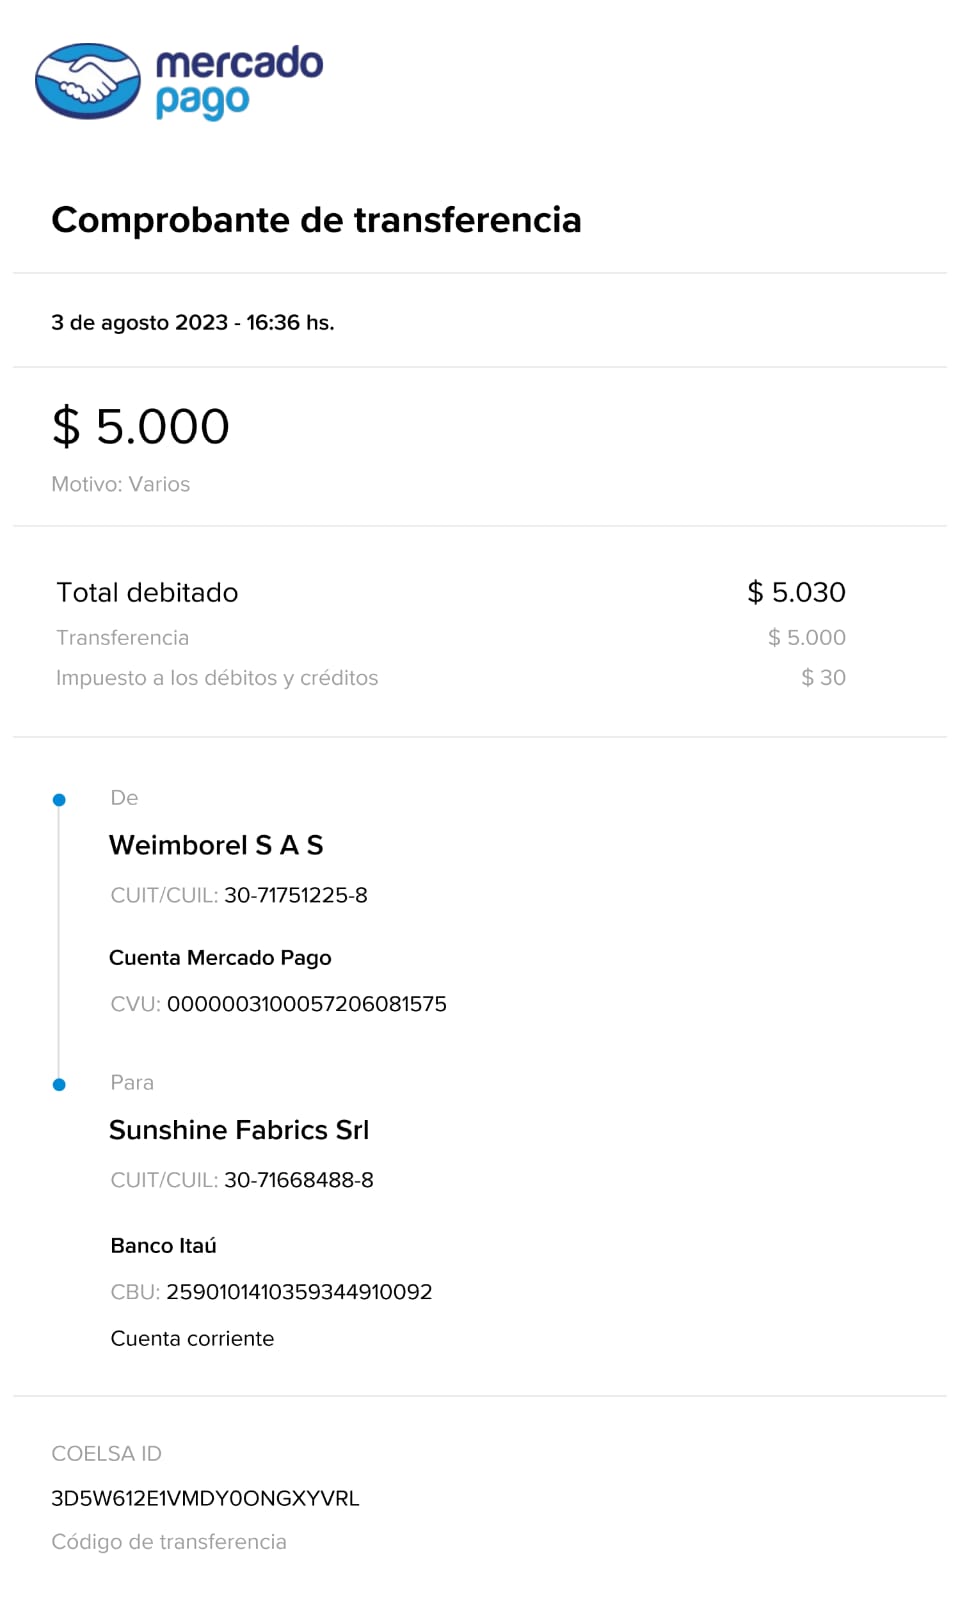Screen dimensions: 960x1600
Task: Select the recipient CUIT 30-71668488-8
Action: [299, 1181]
